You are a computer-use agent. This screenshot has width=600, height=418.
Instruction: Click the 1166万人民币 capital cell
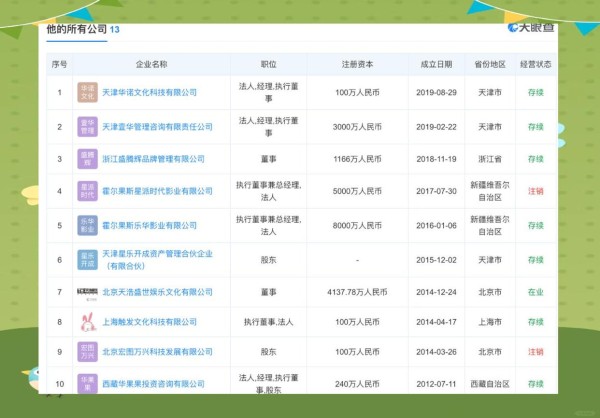click(x=357, y=159)
